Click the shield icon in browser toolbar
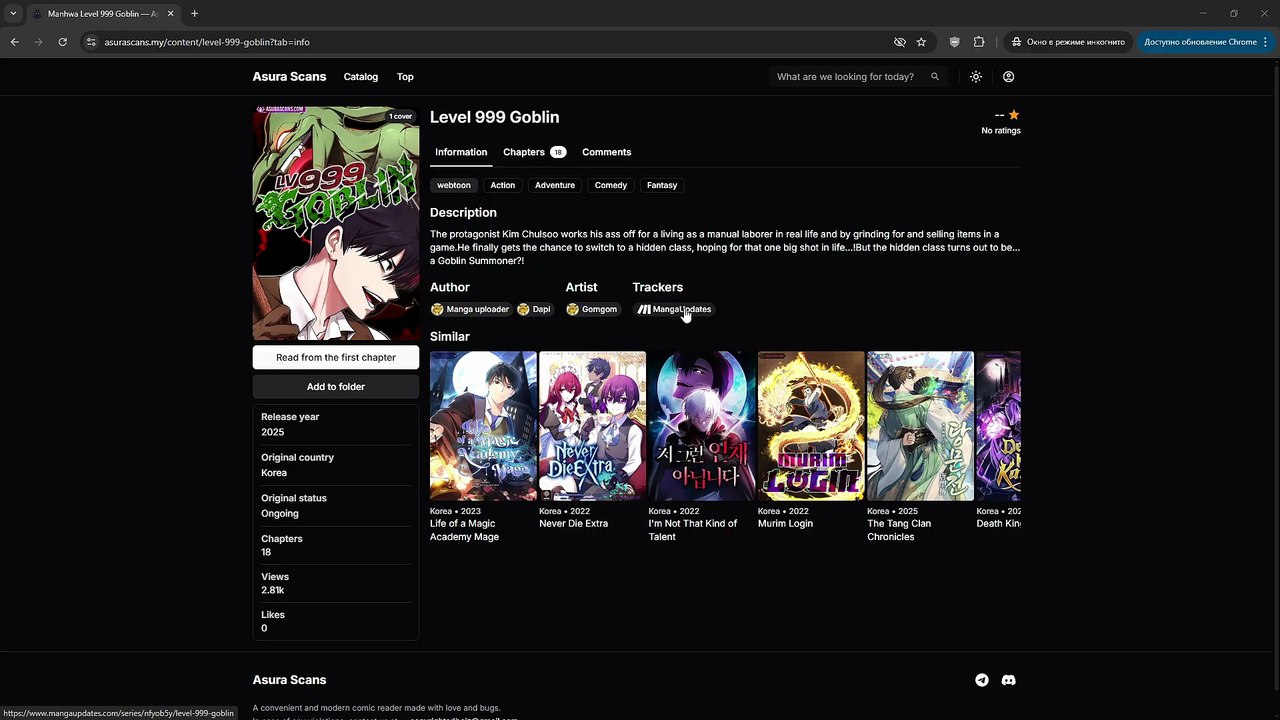Viewport: 1280px width, 720px height. click(x=954, y=42)
